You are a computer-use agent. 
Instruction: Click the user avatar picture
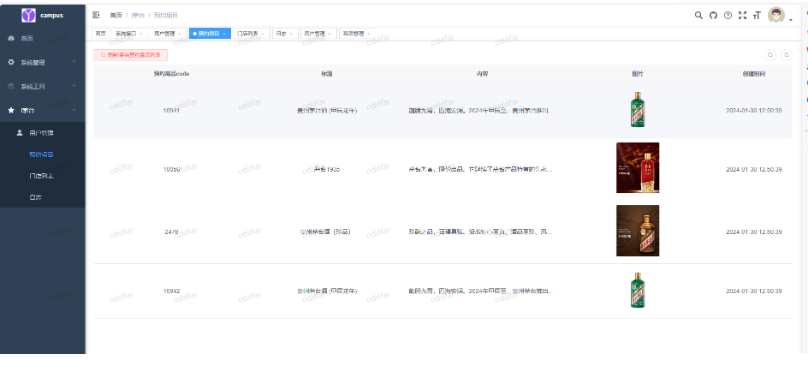(776, 15)
